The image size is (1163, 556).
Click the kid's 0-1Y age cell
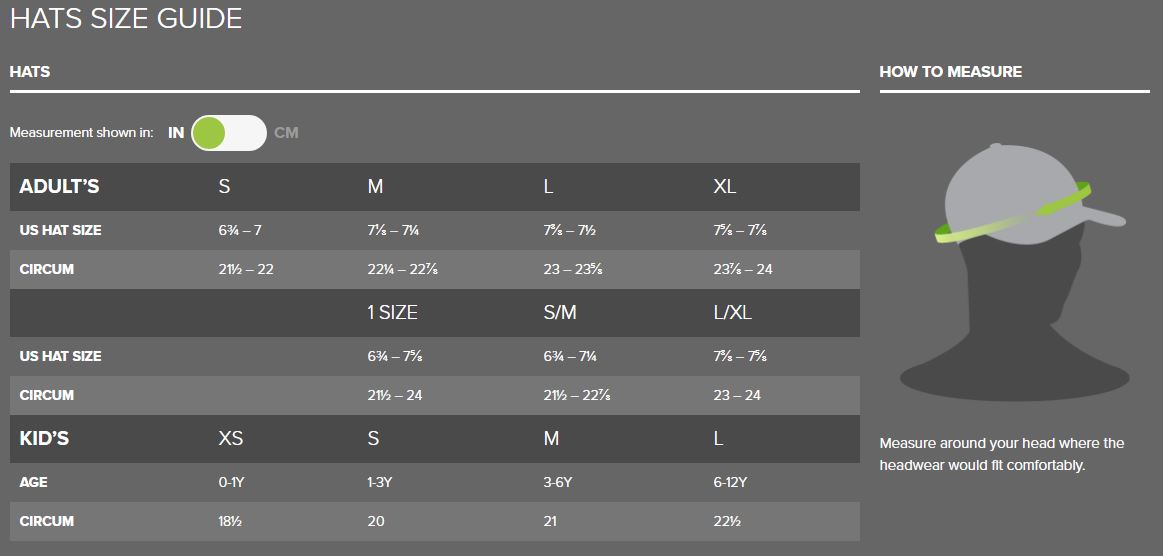[x=232, y=482]
